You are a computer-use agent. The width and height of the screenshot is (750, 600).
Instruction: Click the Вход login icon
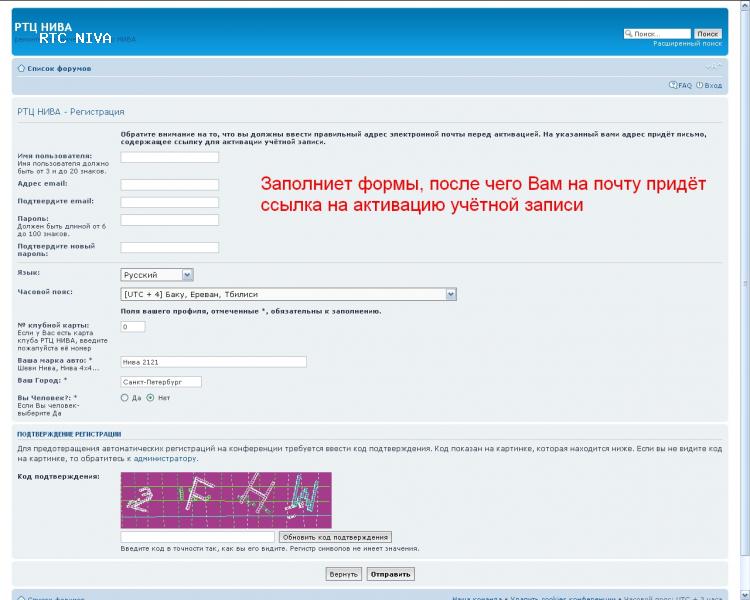[x=699, y=85]
